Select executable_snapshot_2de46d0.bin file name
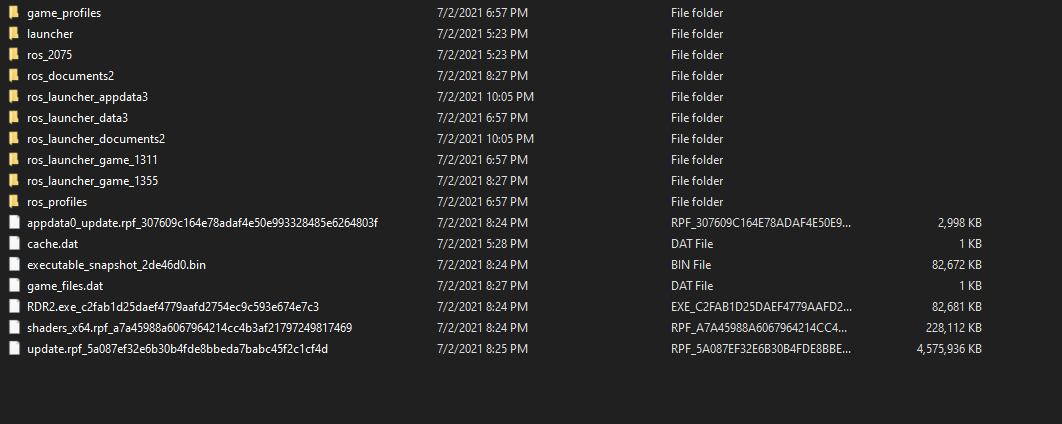This screenshot has width=1062, height=424. pos(116,265)
